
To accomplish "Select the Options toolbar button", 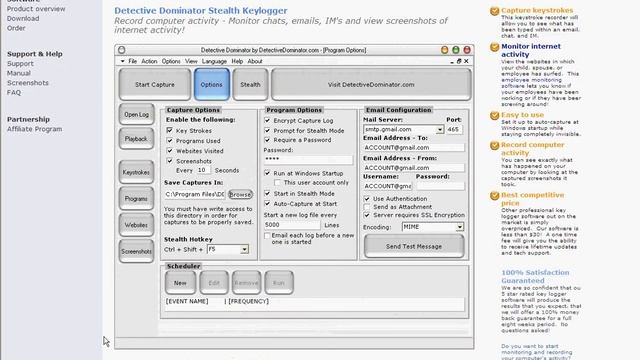I will point(211,84).
